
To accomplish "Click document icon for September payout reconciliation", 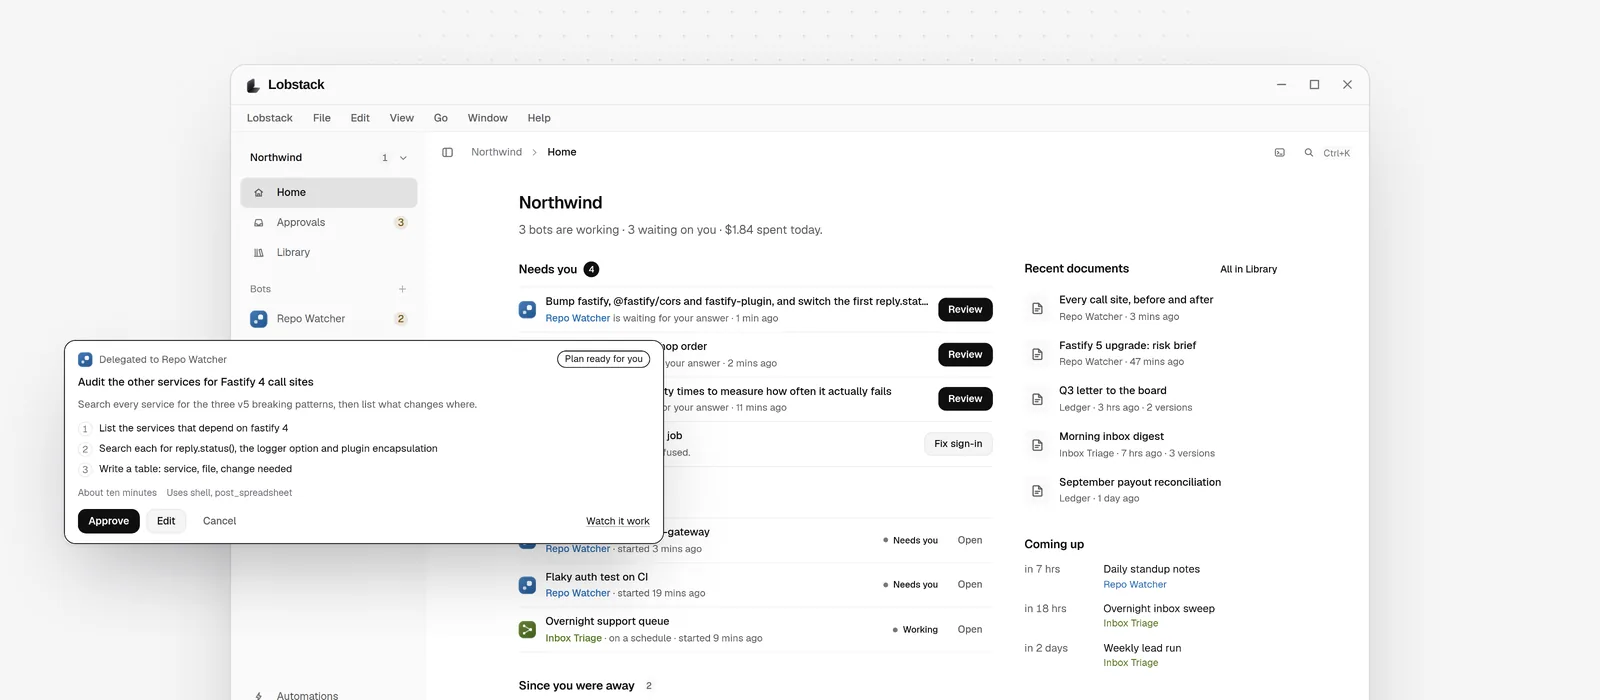I will pyautogui.click(x=1037, y=490).
